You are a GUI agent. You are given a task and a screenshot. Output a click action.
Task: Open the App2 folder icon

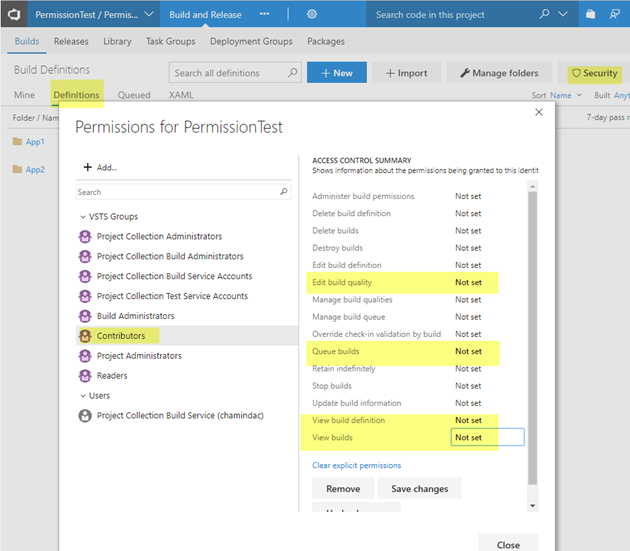pyautogui.click(x=17, y=169)
